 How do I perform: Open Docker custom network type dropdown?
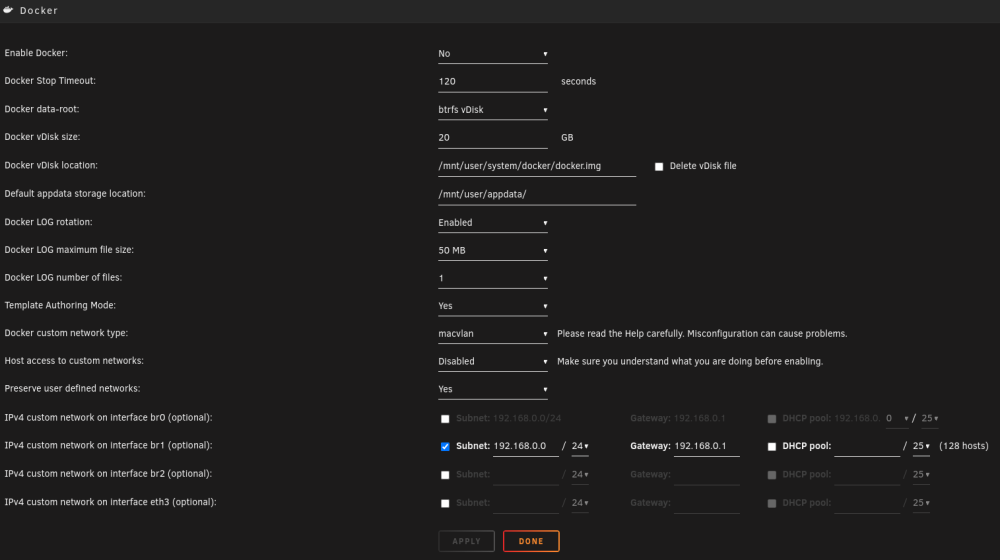492,334
